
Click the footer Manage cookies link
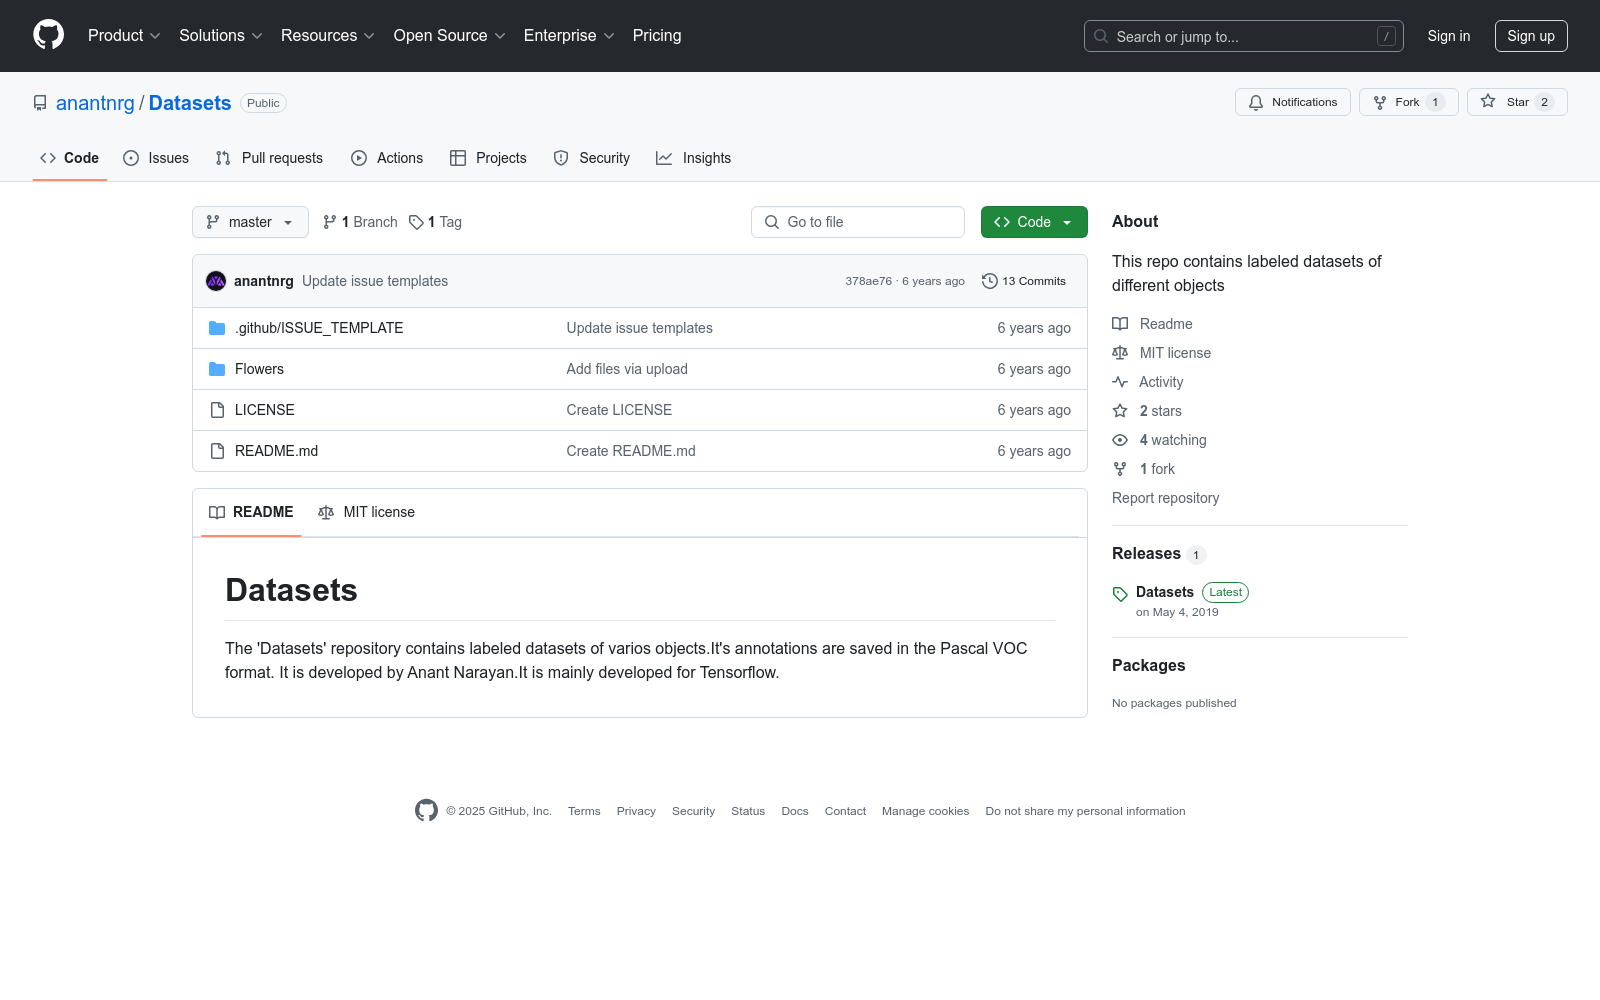click(x=925, y=811)
